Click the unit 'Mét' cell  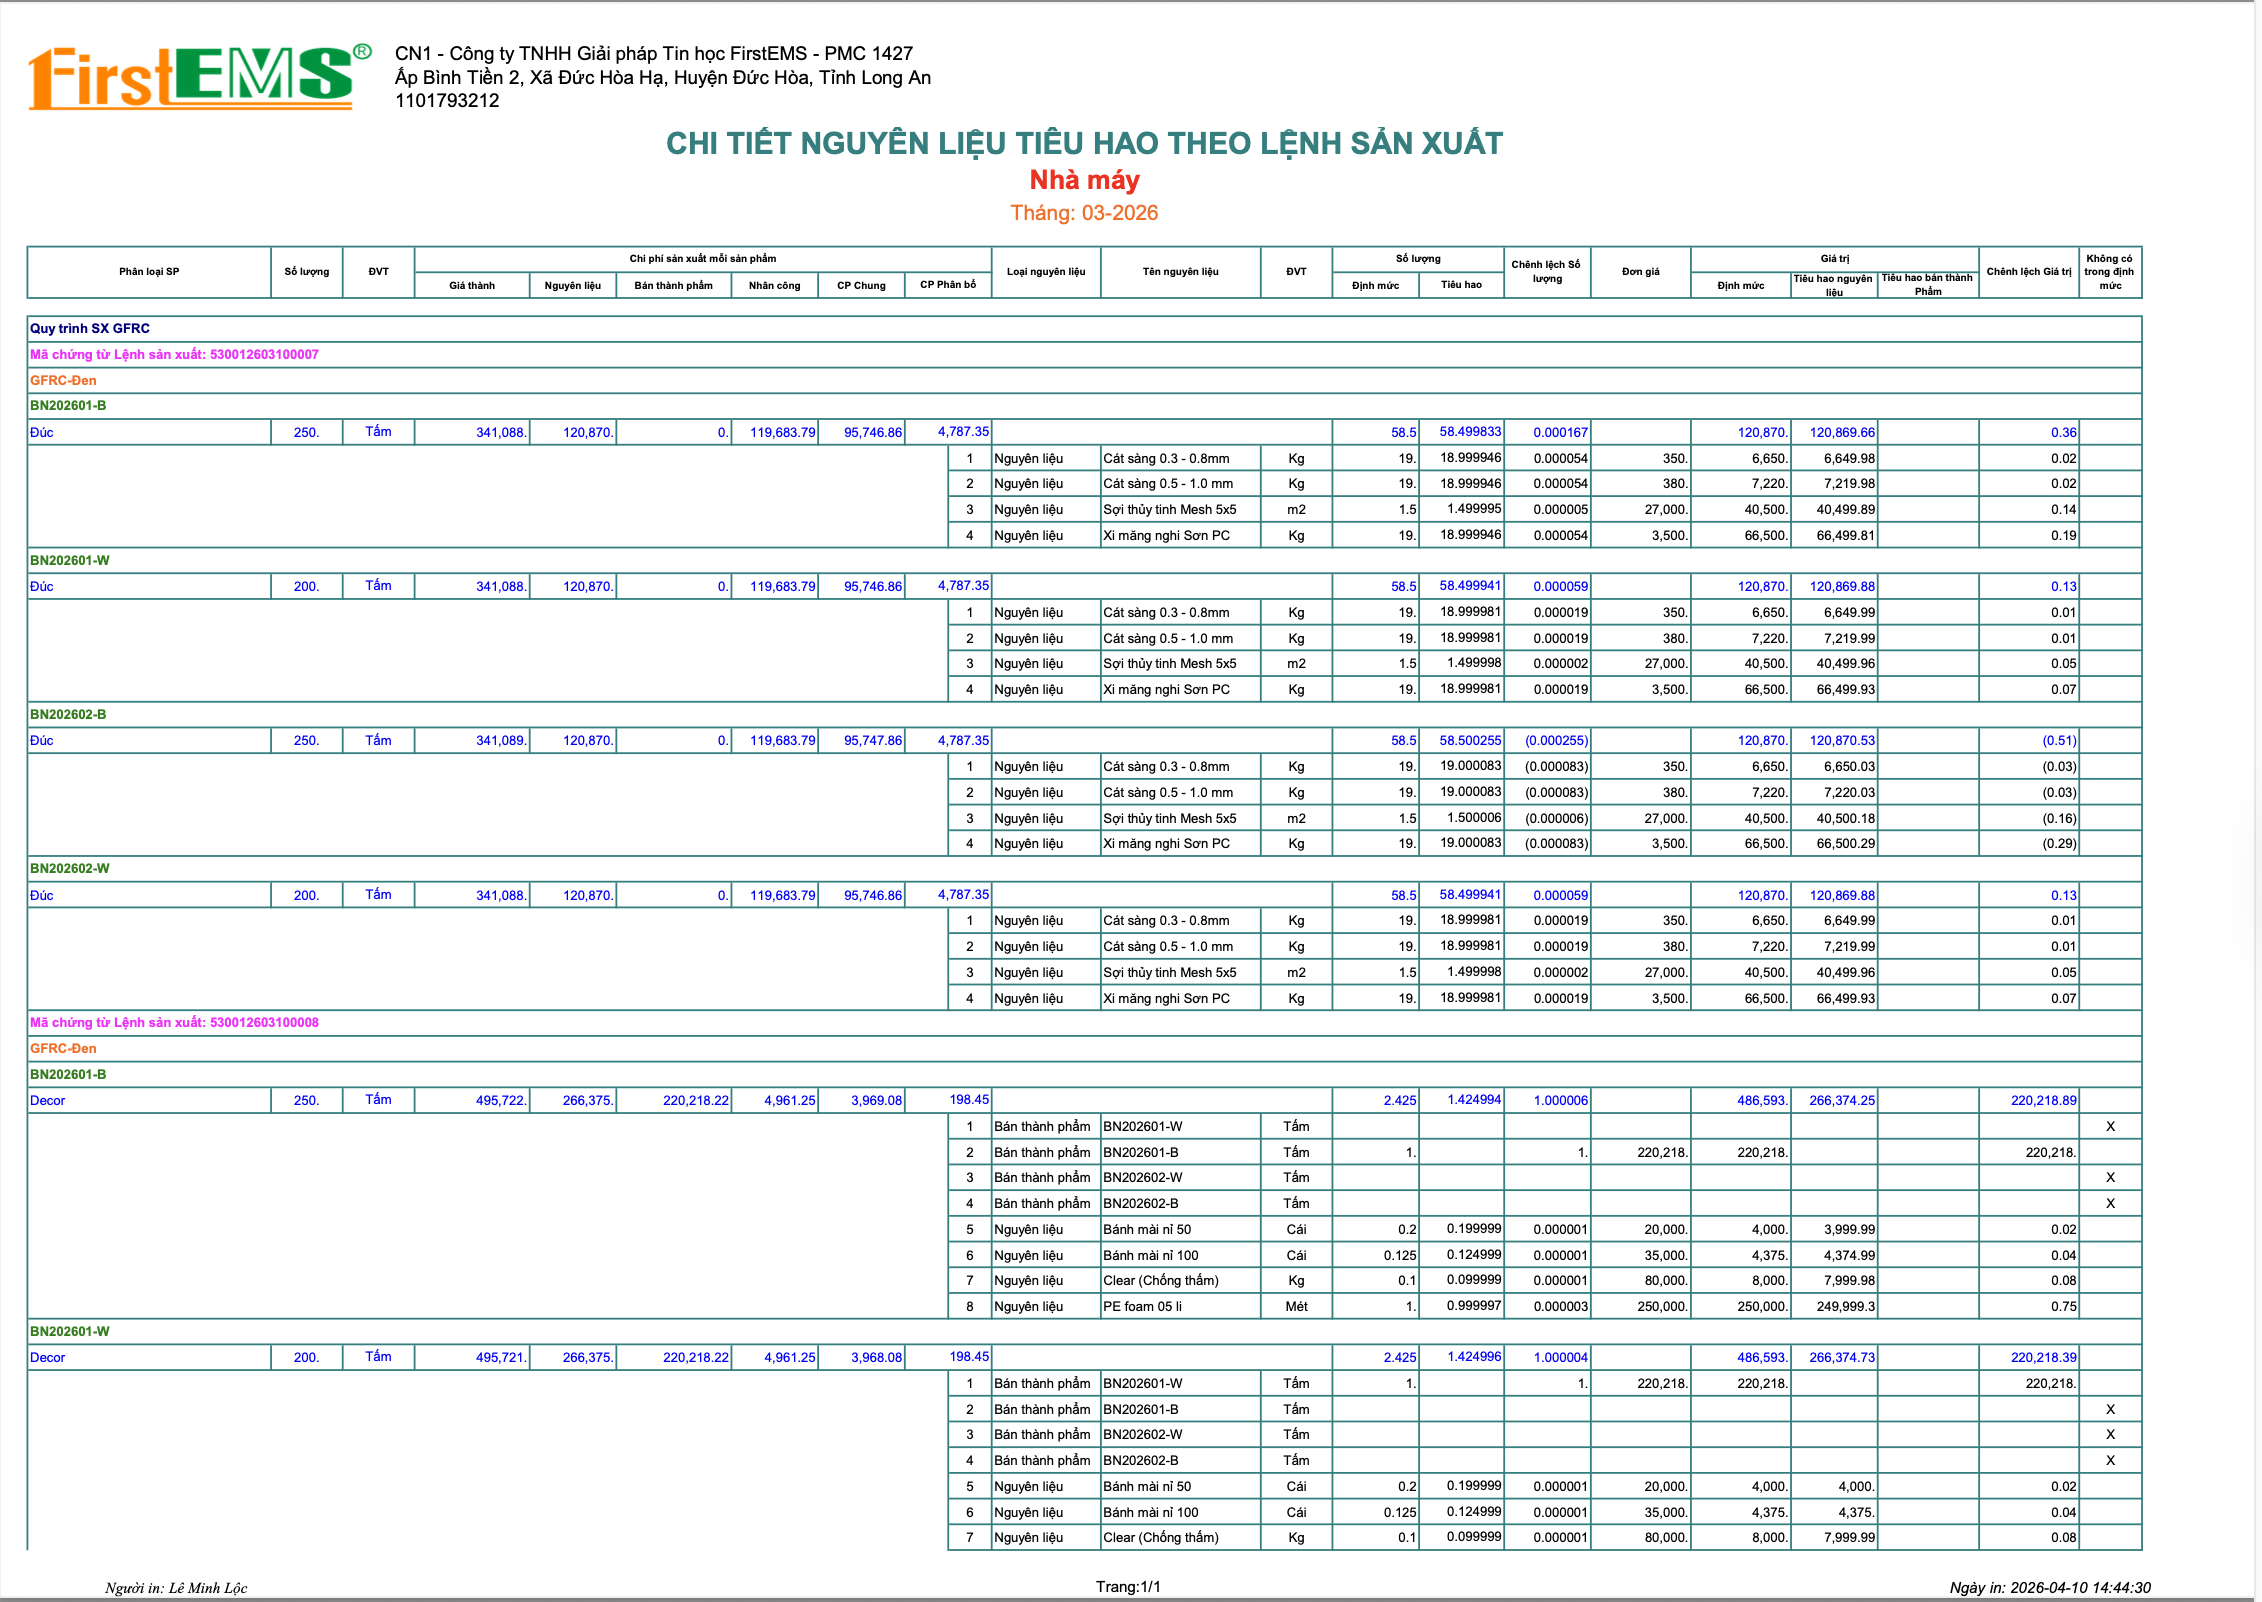[1296, 1307]
